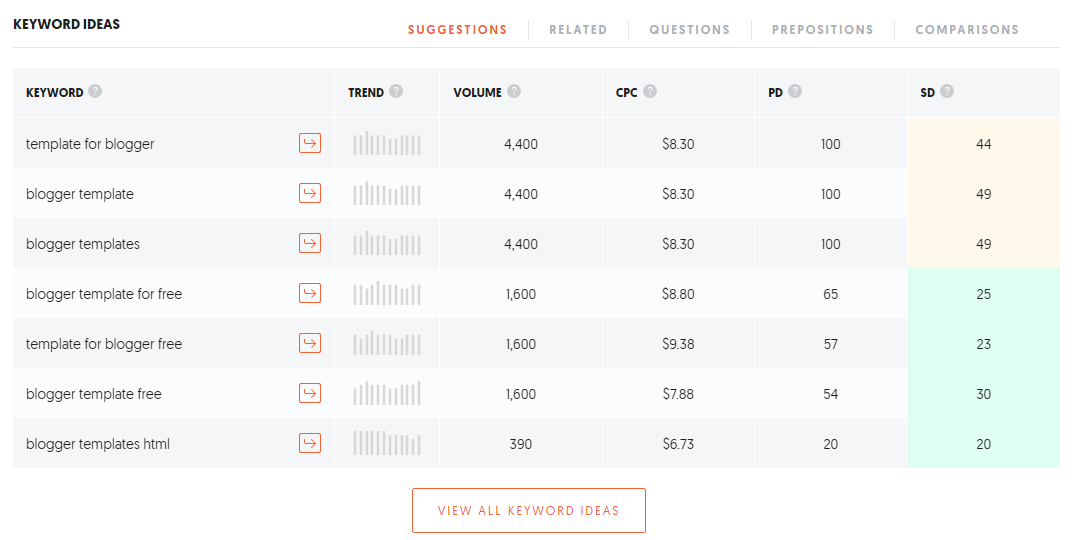Open help icon next to PD header
This screenshot has height=540, width=1075.
pyautogui.click(x=795, y=91)
